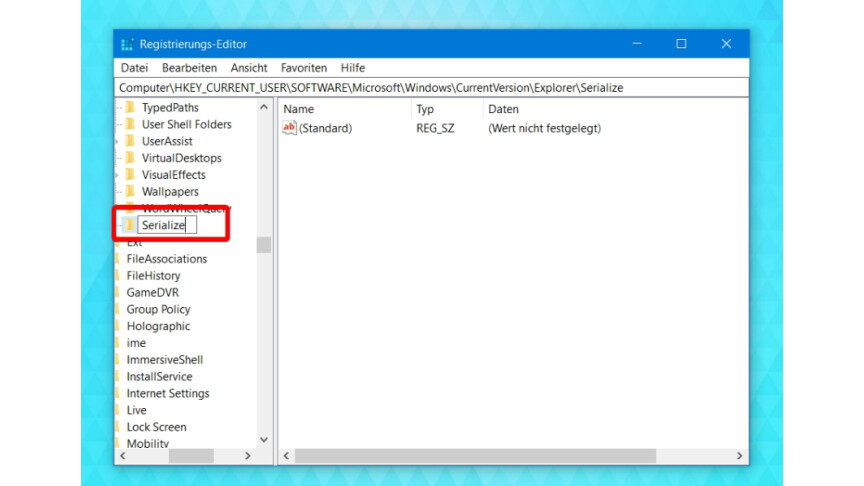Select the VirtualDesktops key

click(x=181, y=158)
